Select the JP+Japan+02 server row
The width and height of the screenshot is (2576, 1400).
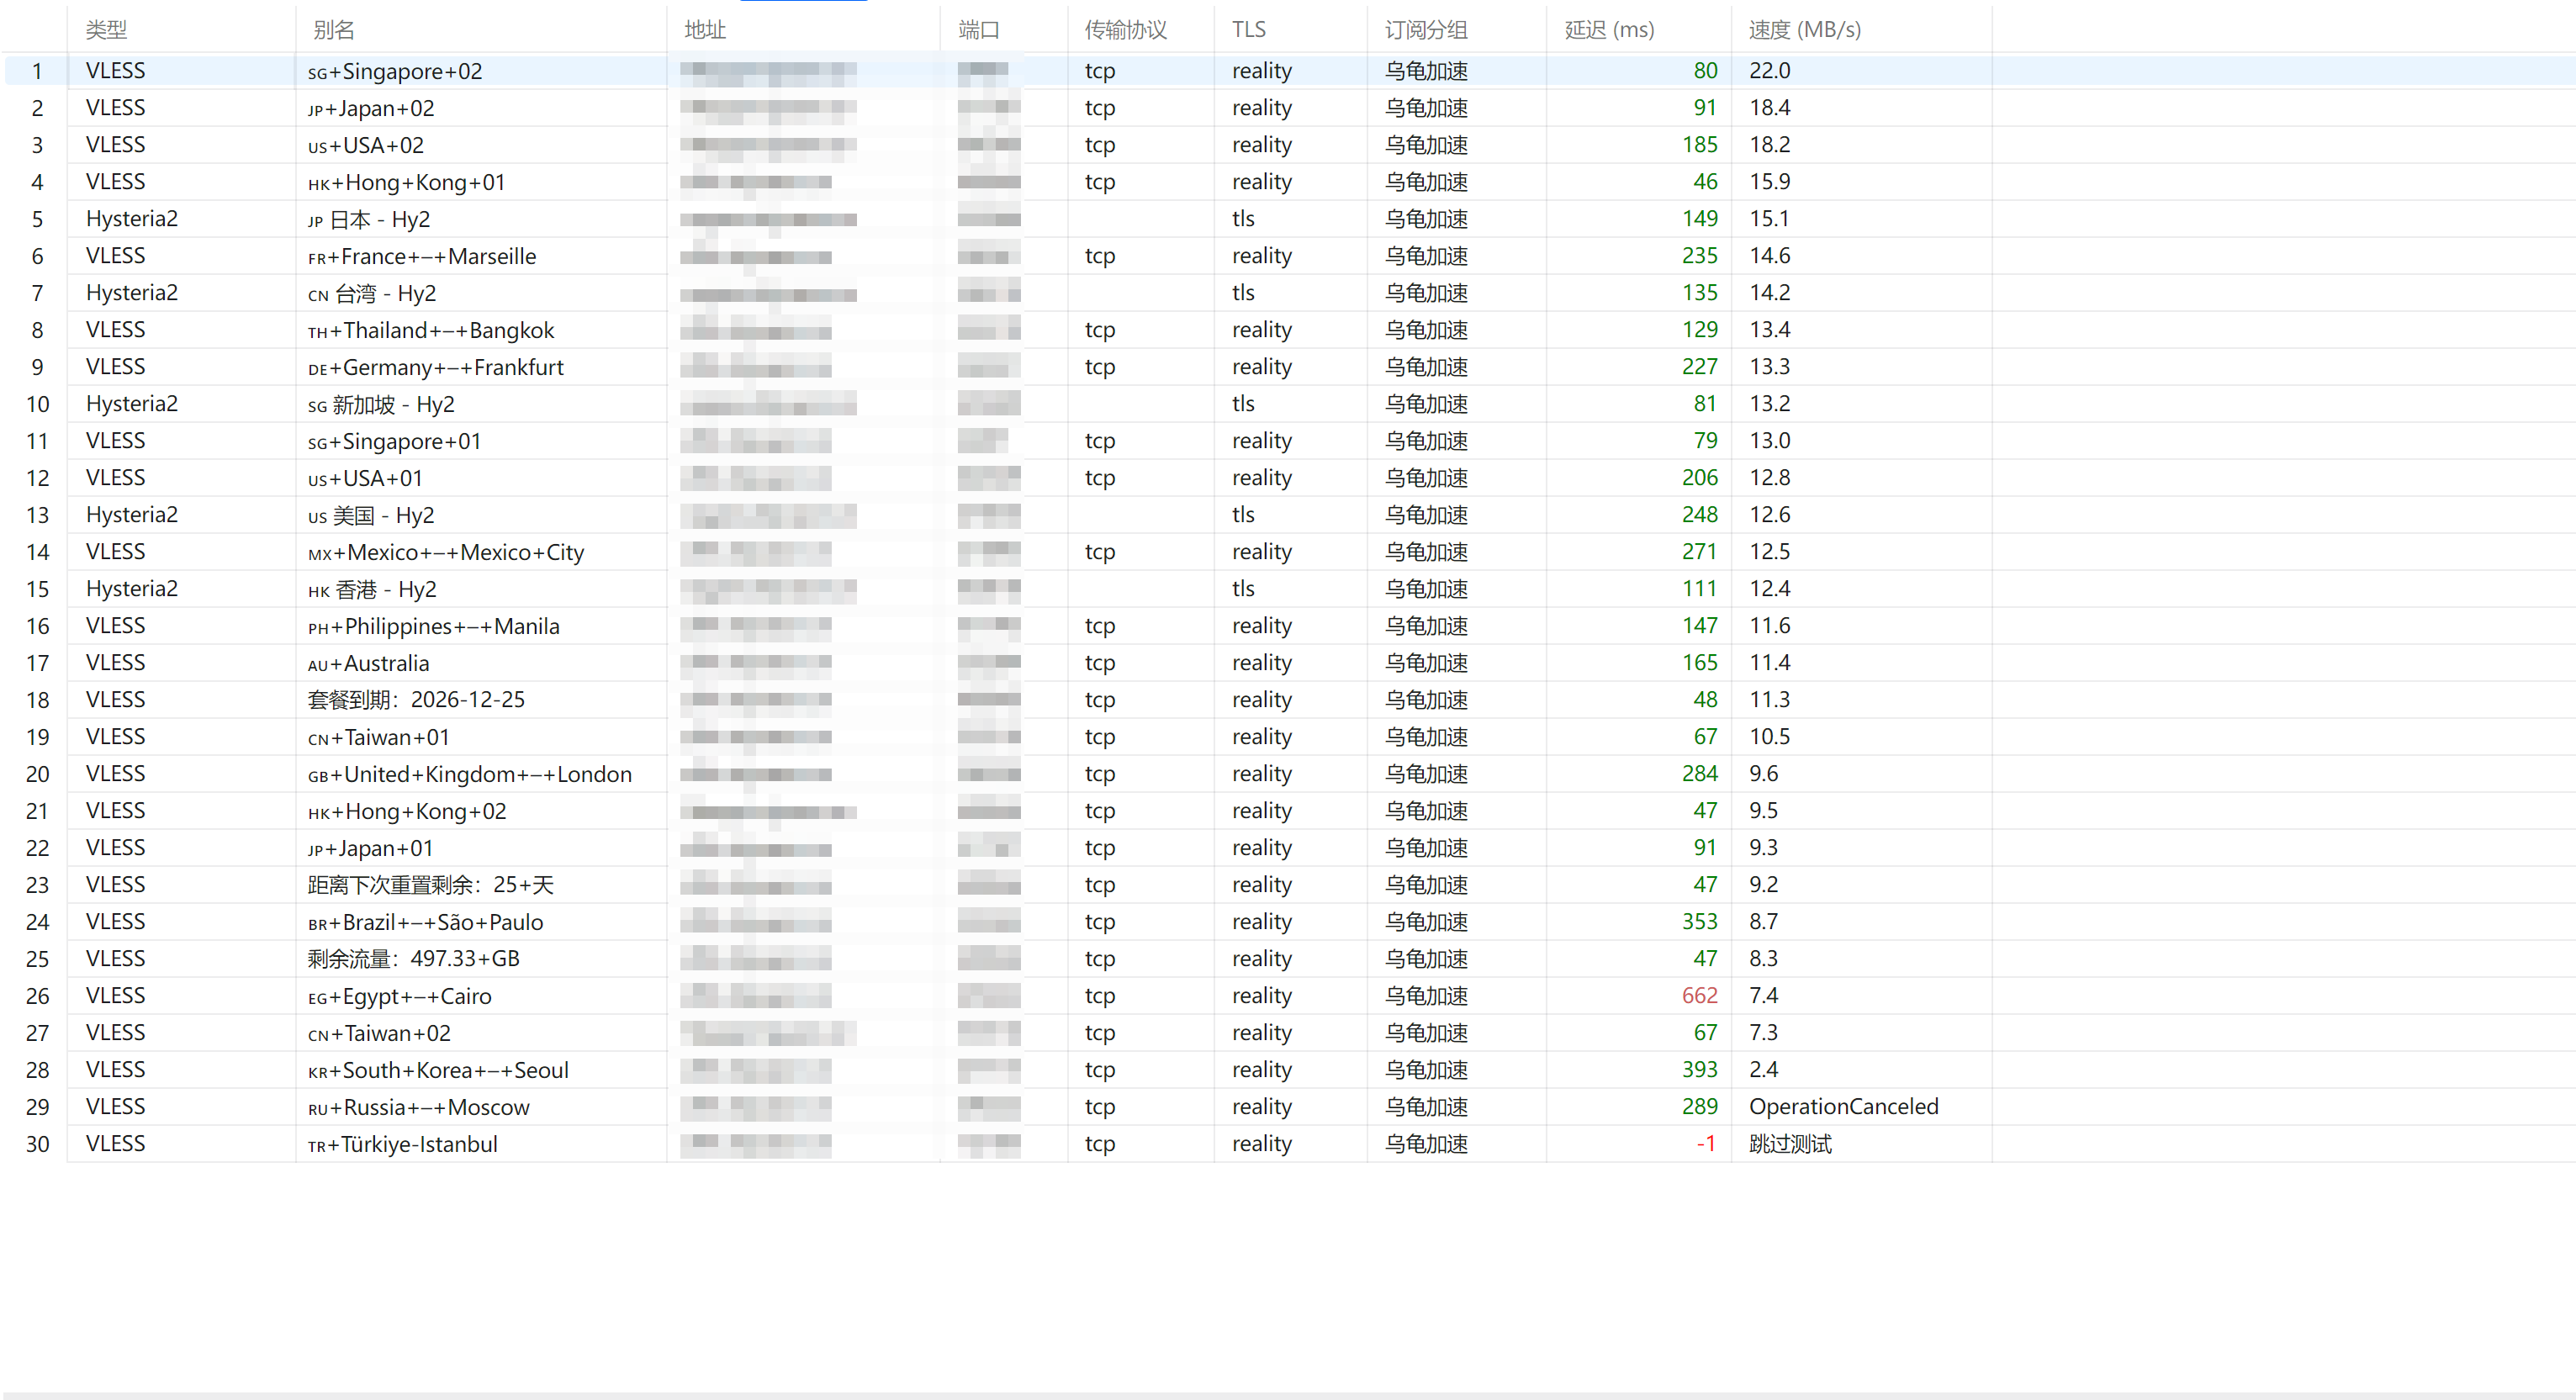(x=1288, y=108)
